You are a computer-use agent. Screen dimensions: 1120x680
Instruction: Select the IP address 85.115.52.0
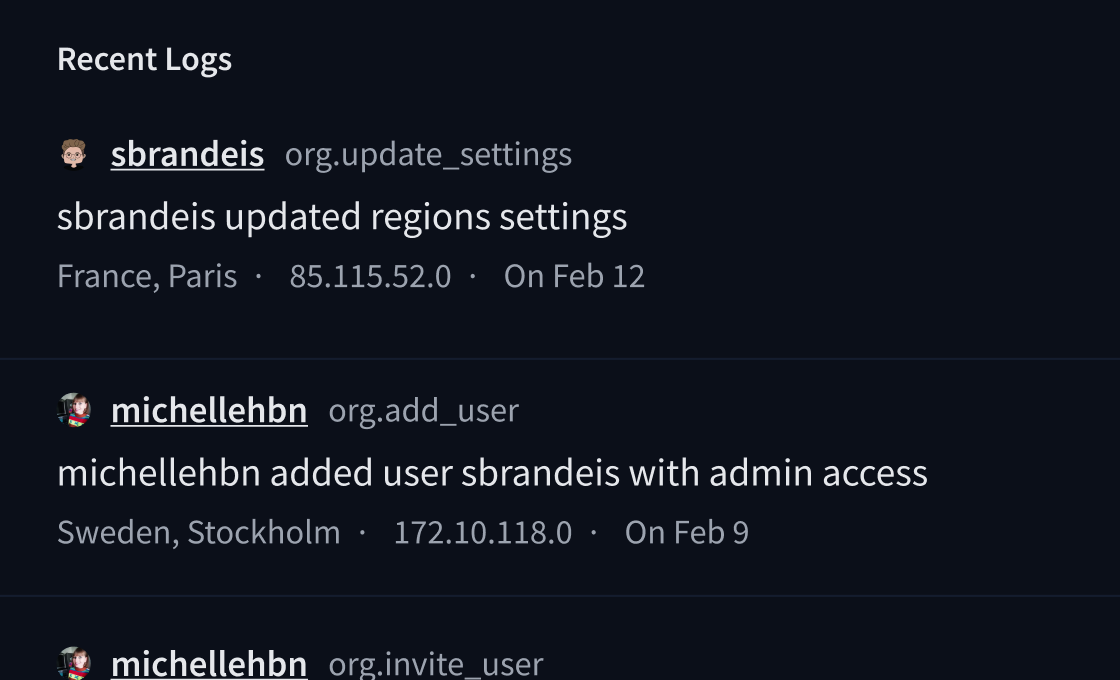370,276
